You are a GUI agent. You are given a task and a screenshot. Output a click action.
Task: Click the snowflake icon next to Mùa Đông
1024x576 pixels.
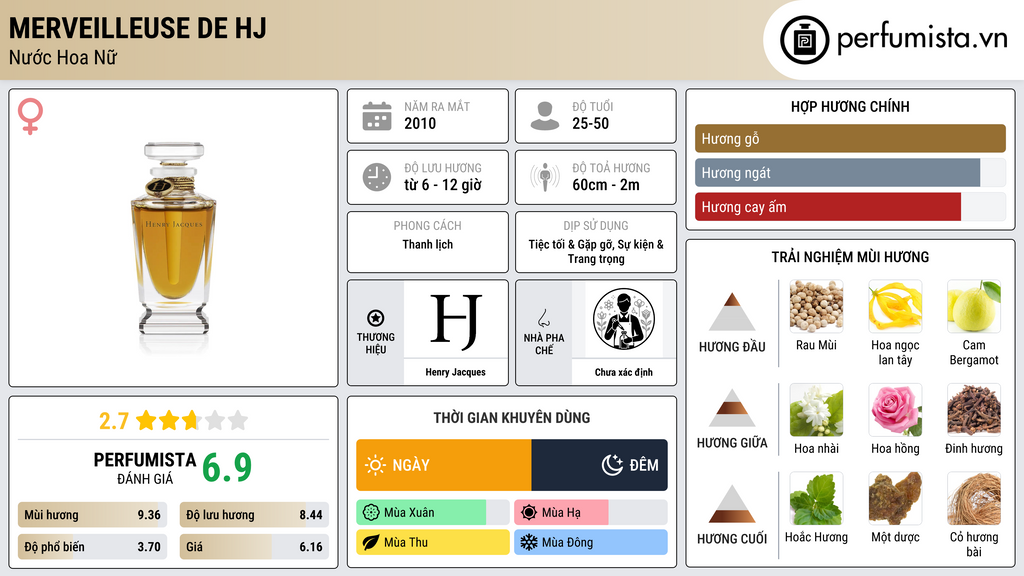click(x=529, y=542)
